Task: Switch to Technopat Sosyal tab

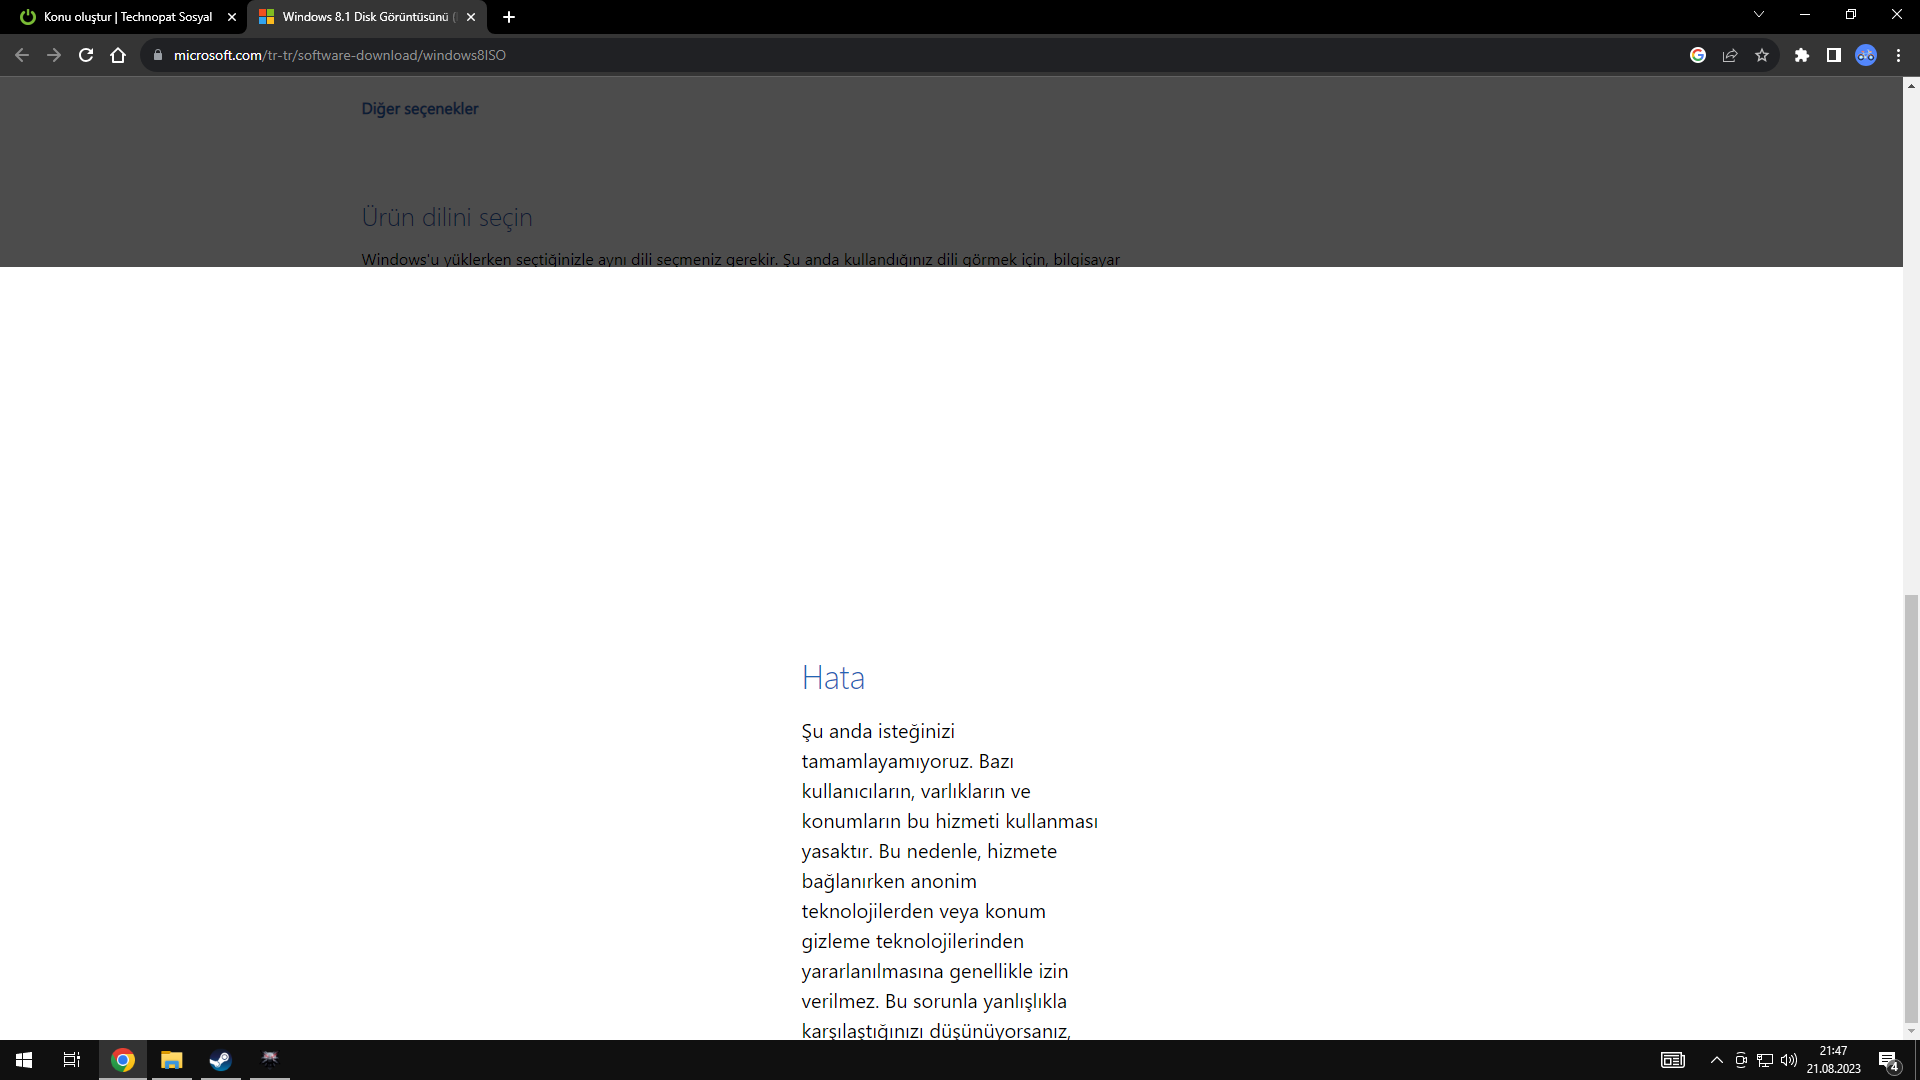Action: click(128, 17)
